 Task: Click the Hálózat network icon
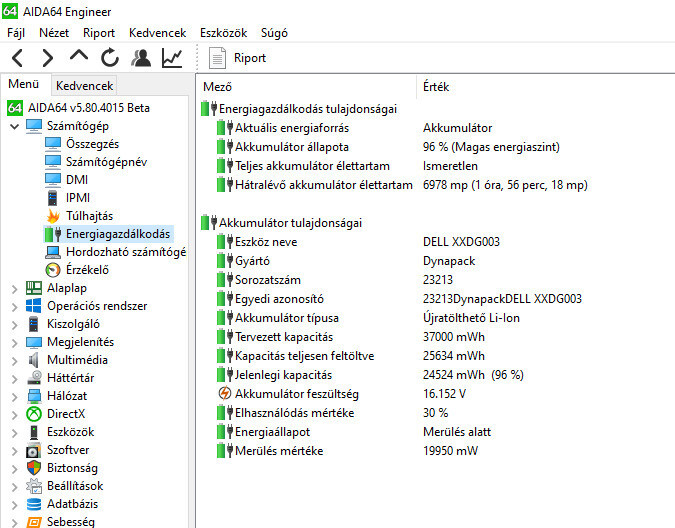(34, 396)
